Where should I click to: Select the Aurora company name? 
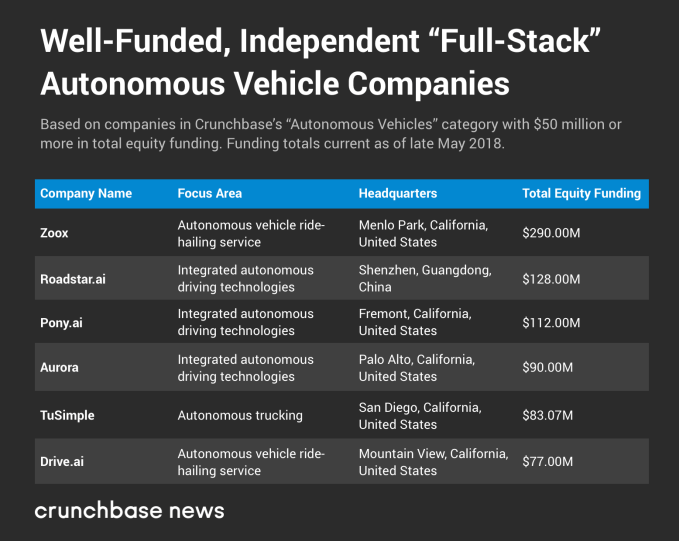[x=60, y=367]
